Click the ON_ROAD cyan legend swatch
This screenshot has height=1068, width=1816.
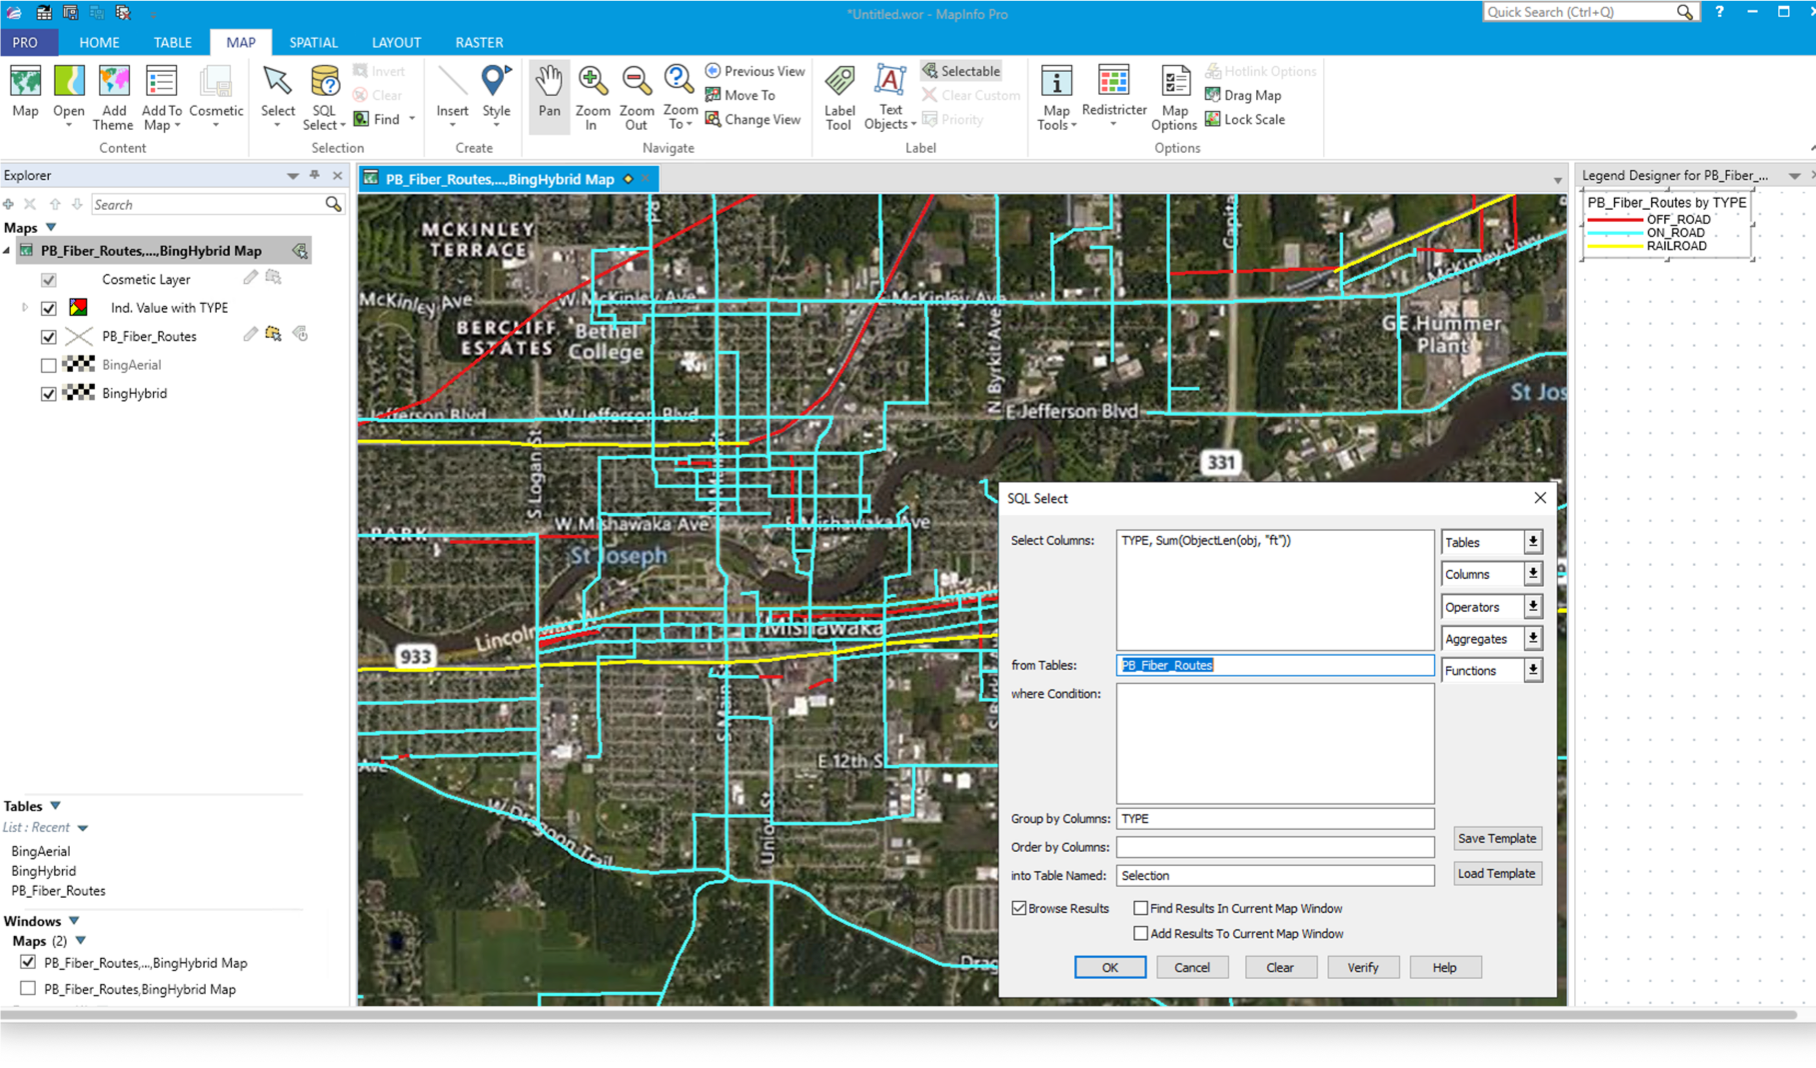pos(1615,233)
